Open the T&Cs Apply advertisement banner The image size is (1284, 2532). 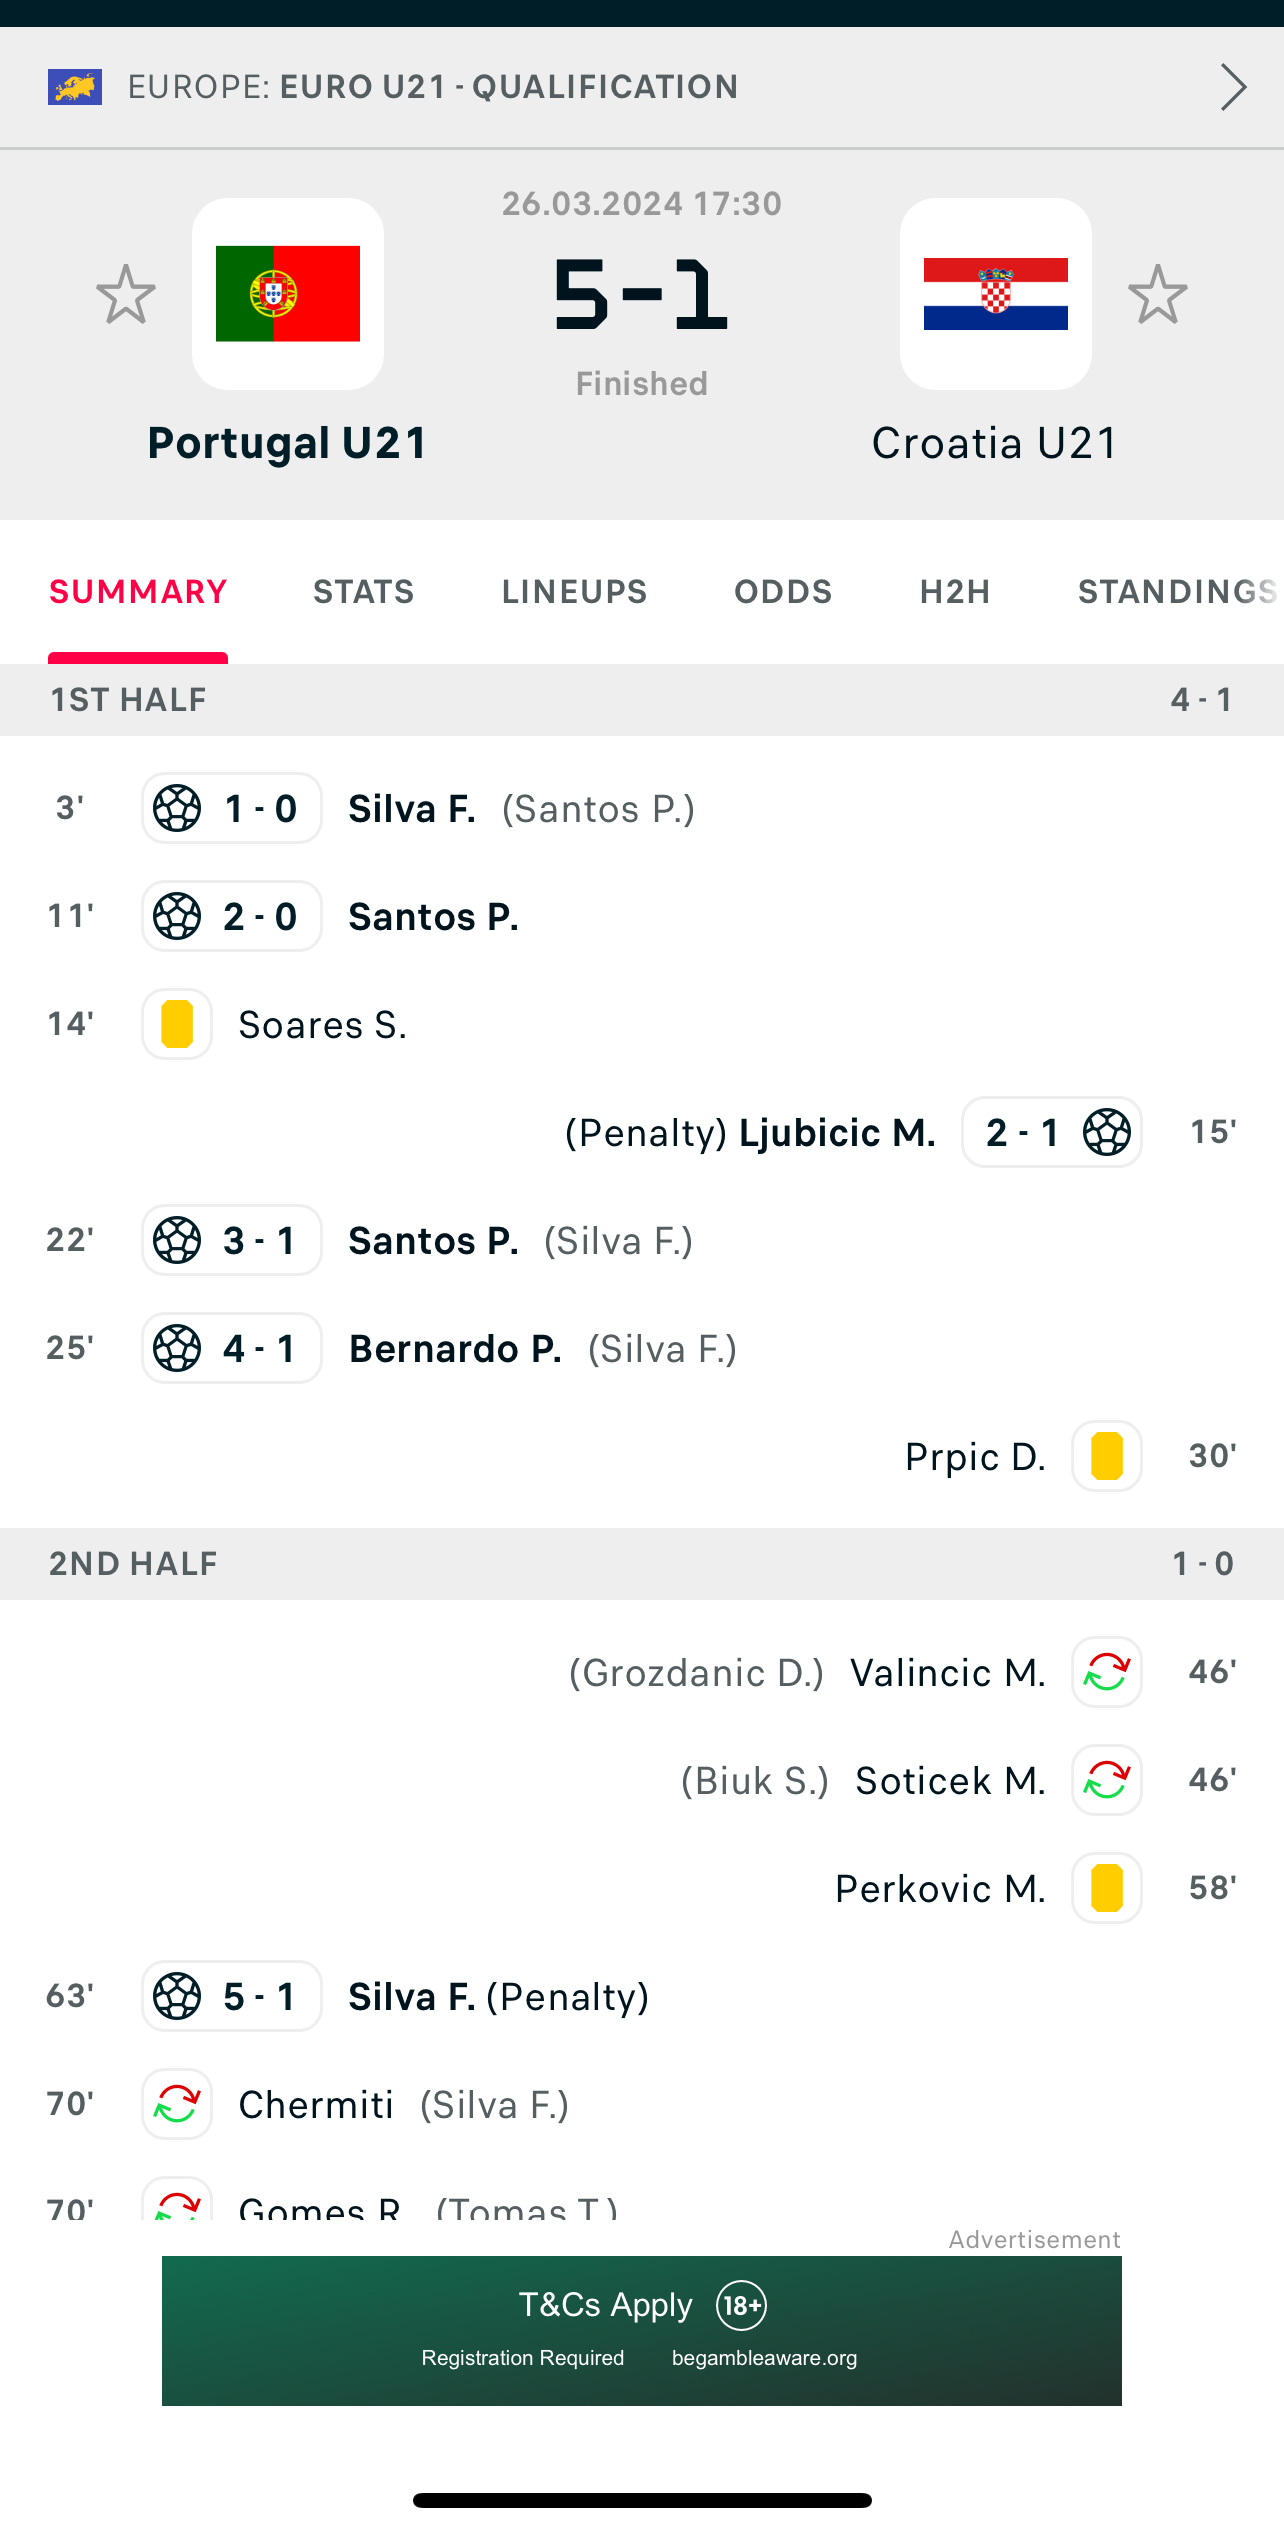pos(642,2331)
